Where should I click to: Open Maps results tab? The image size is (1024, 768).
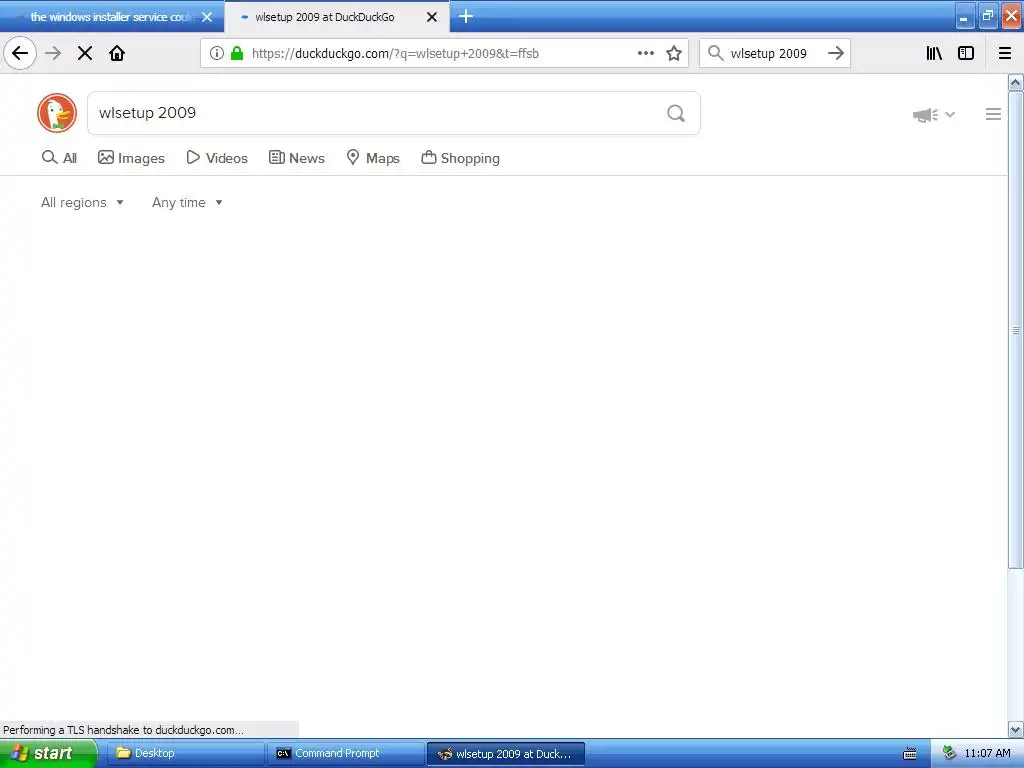[x=373, y=158]
